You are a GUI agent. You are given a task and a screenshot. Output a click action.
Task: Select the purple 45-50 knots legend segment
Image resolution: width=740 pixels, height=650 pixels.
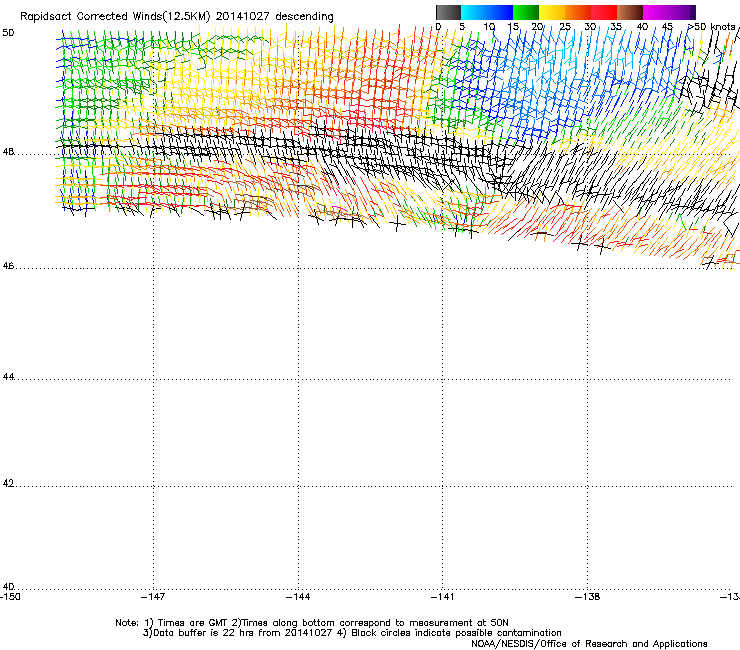[682, 12]
